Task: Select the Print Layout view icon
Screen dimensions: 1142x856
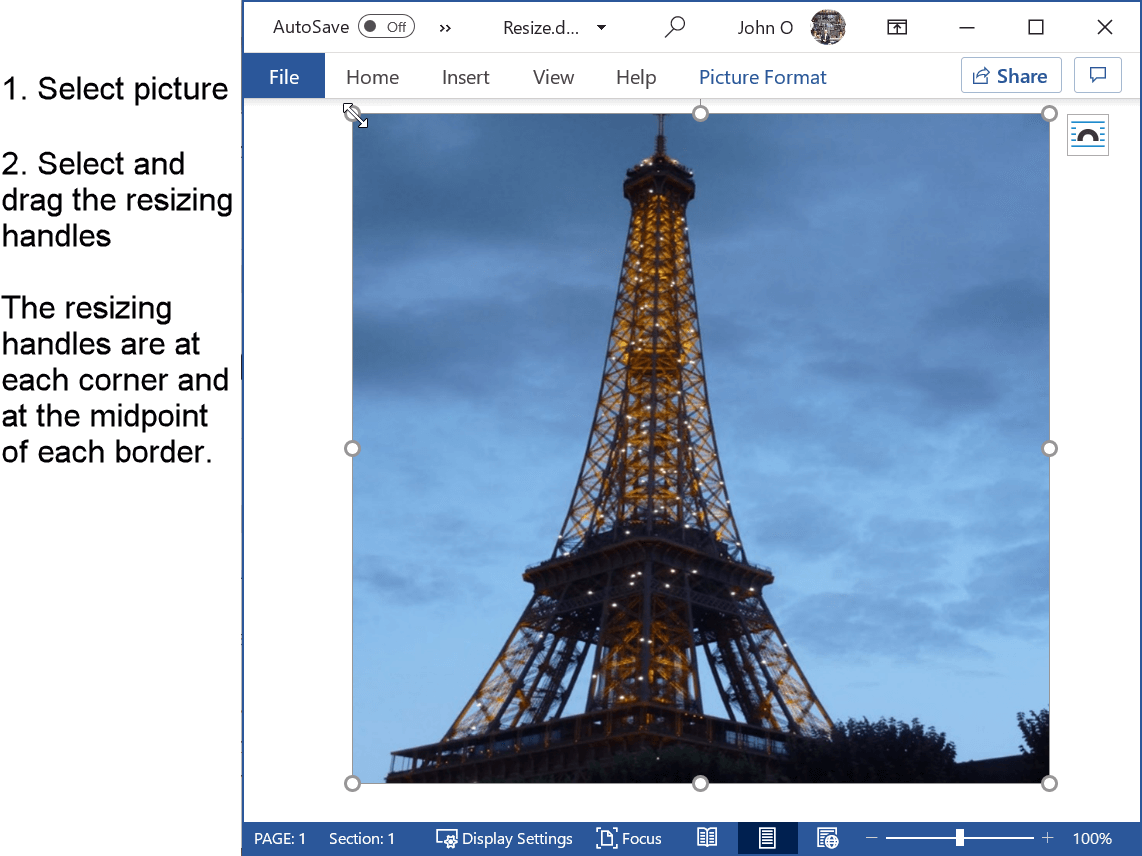Action: (x=766, y=838)
